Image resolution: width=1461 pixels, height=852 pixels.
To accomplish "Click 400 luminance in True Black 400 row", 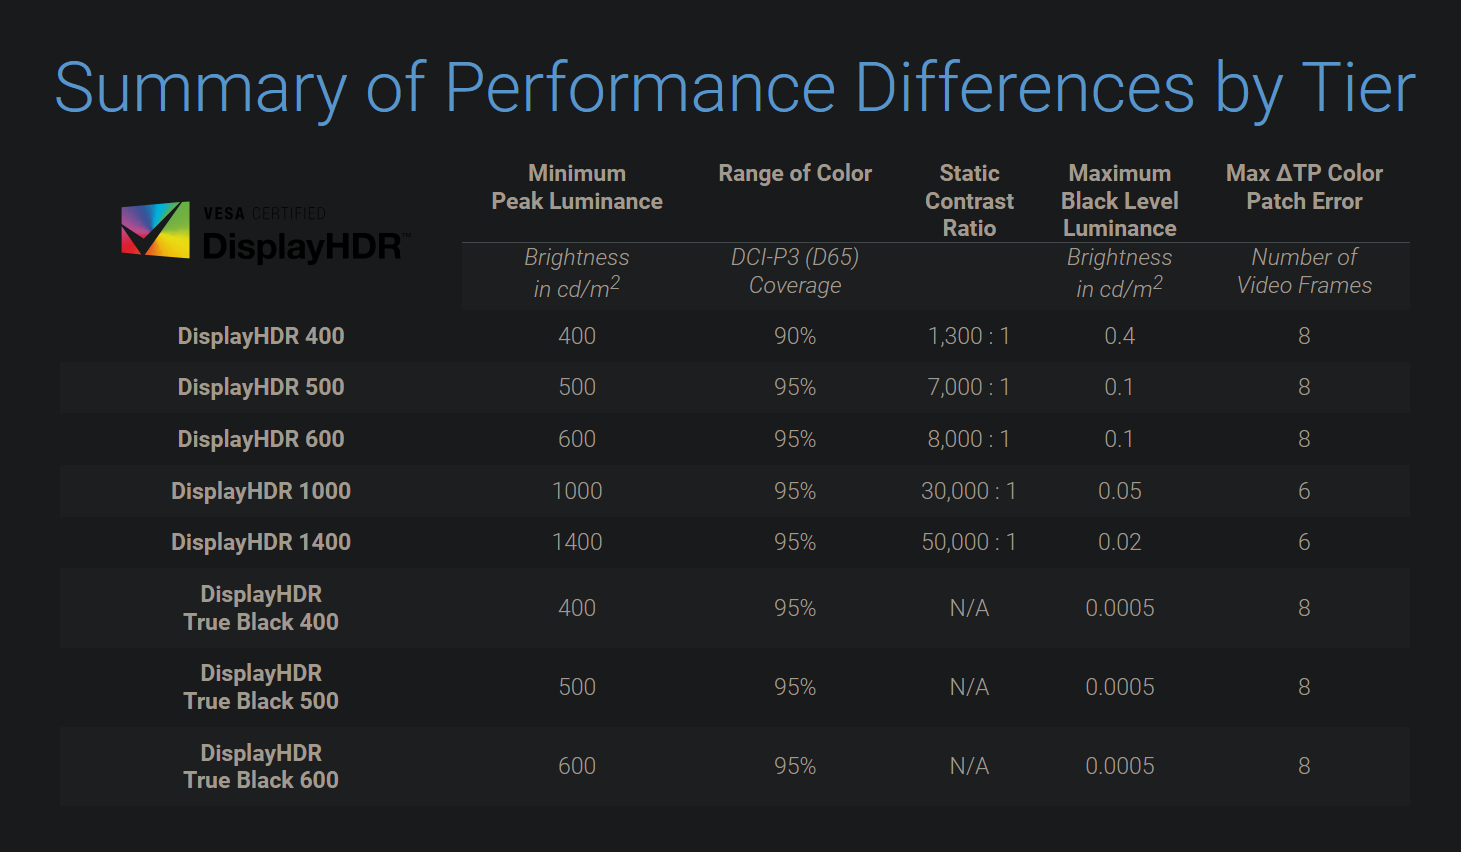I will (x=577, y=608).
